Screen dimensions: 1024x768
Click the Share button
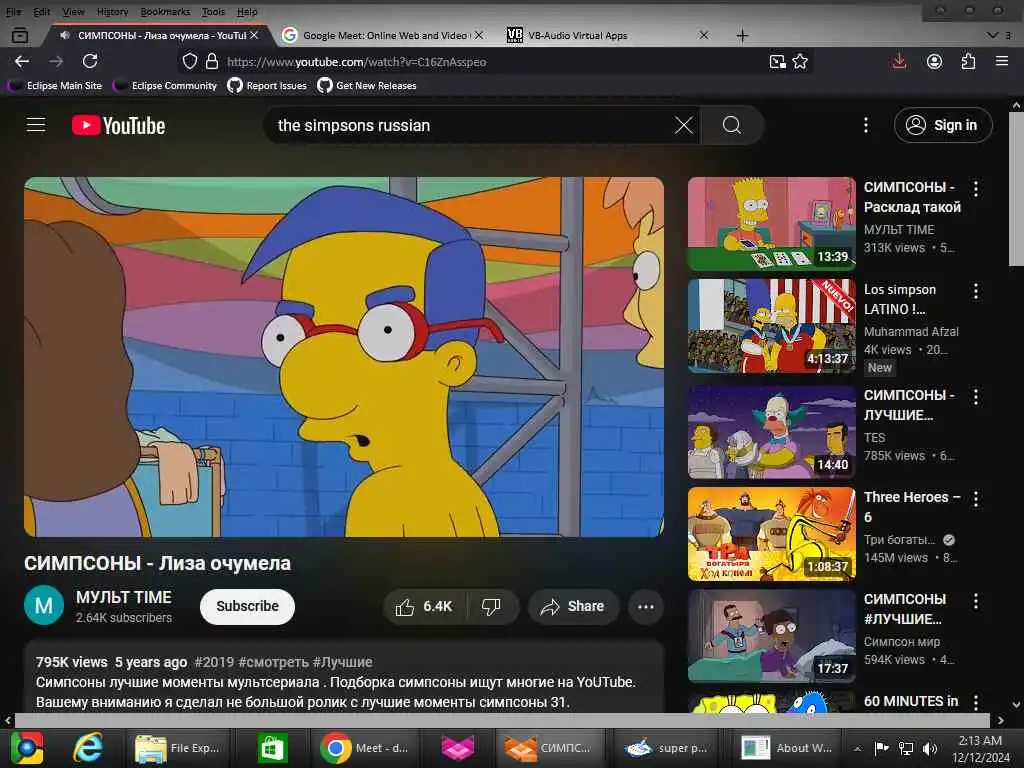pos(573,607)
